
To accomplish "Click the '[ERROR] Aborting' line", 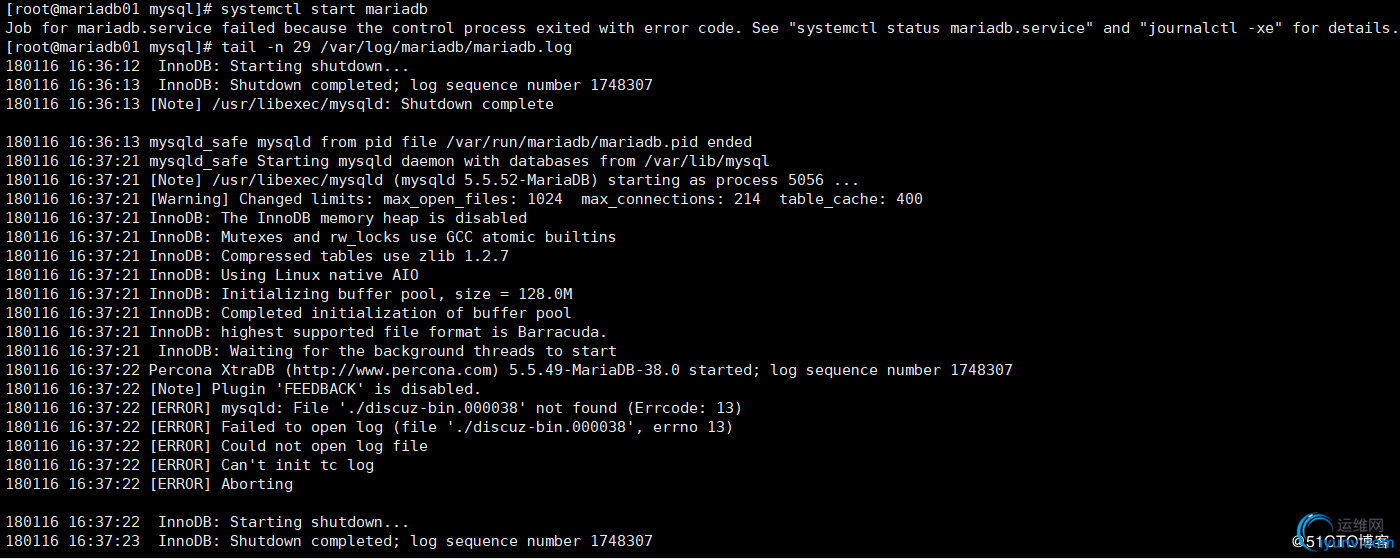I will coord(149,484).
